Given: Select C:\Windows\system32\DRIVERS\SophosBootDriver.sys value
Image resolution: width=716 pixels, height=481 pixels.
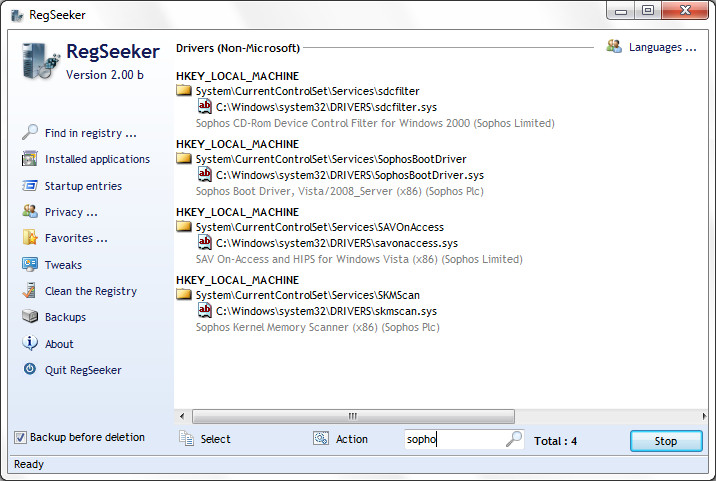Looking at the screenshot, I should pyautogui.click(x=349, y=175).
